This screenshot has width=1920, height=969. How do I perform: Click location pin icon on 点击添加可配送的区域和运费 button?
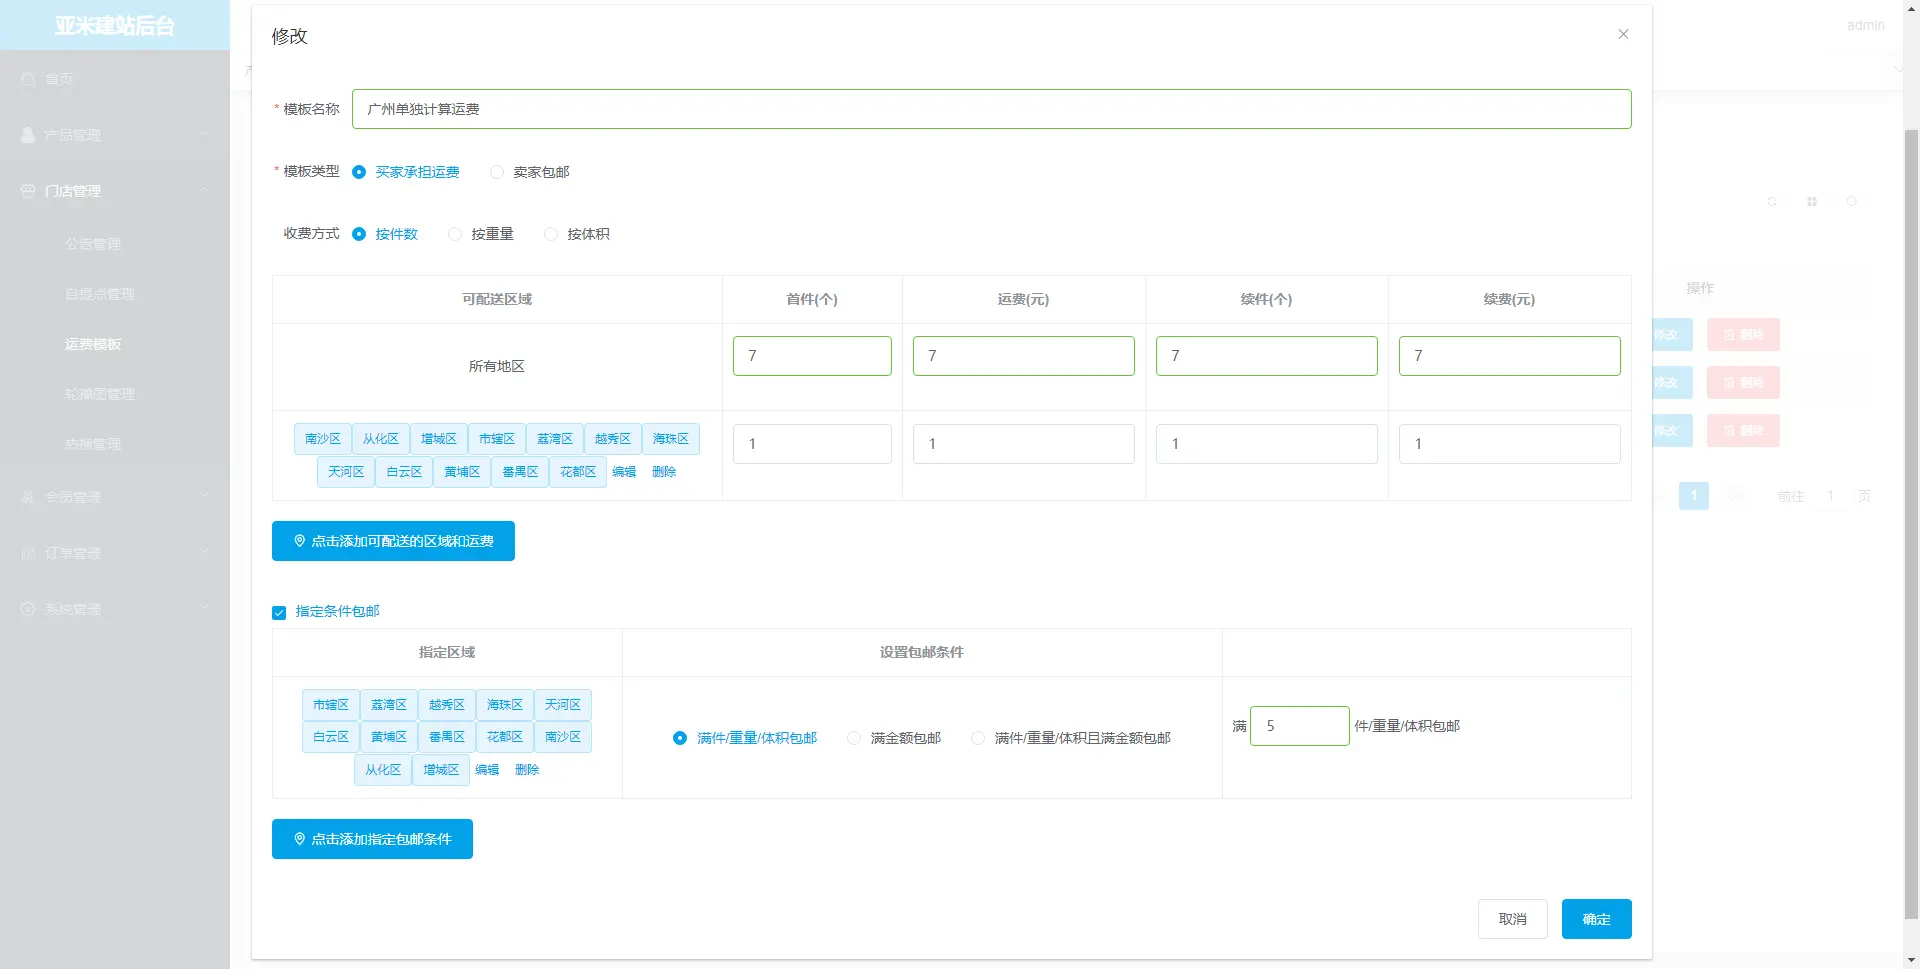pos(299,541)
